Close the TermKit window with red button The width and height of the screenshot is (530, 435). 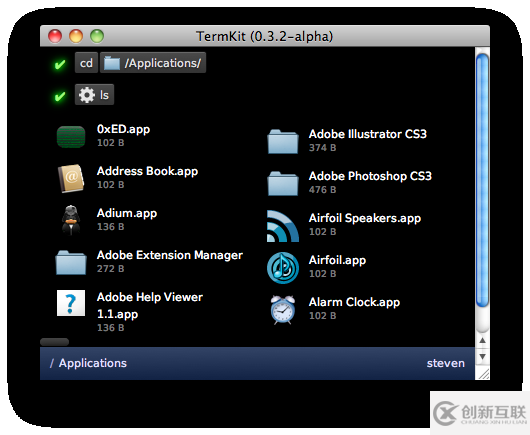point(55,36)
